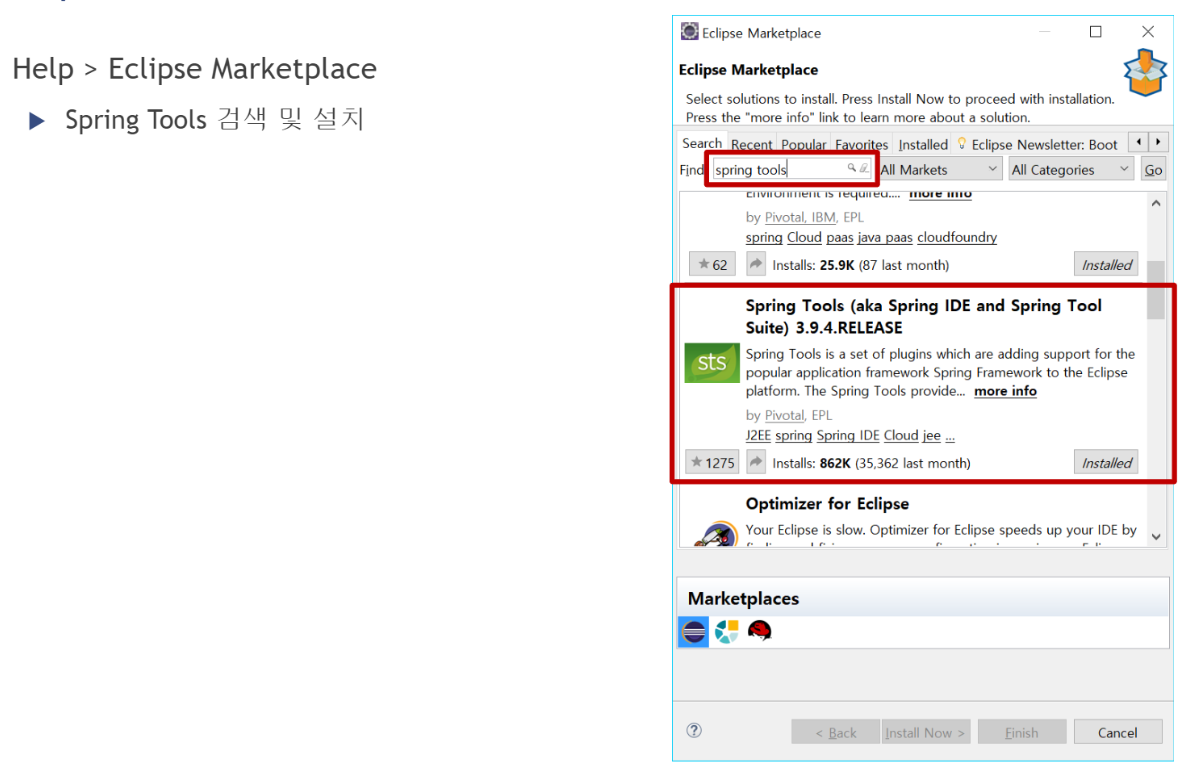Close the Eclipse Marketplace window
The image size is (1186, 769).
[1147, 32]
